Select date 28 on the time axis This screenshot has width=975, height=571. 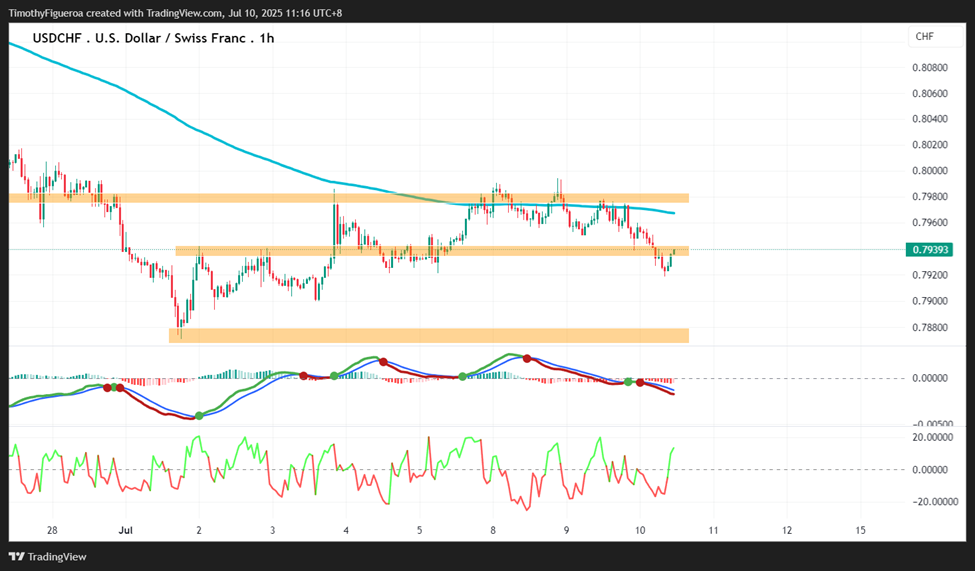click(x=52, y=531)
